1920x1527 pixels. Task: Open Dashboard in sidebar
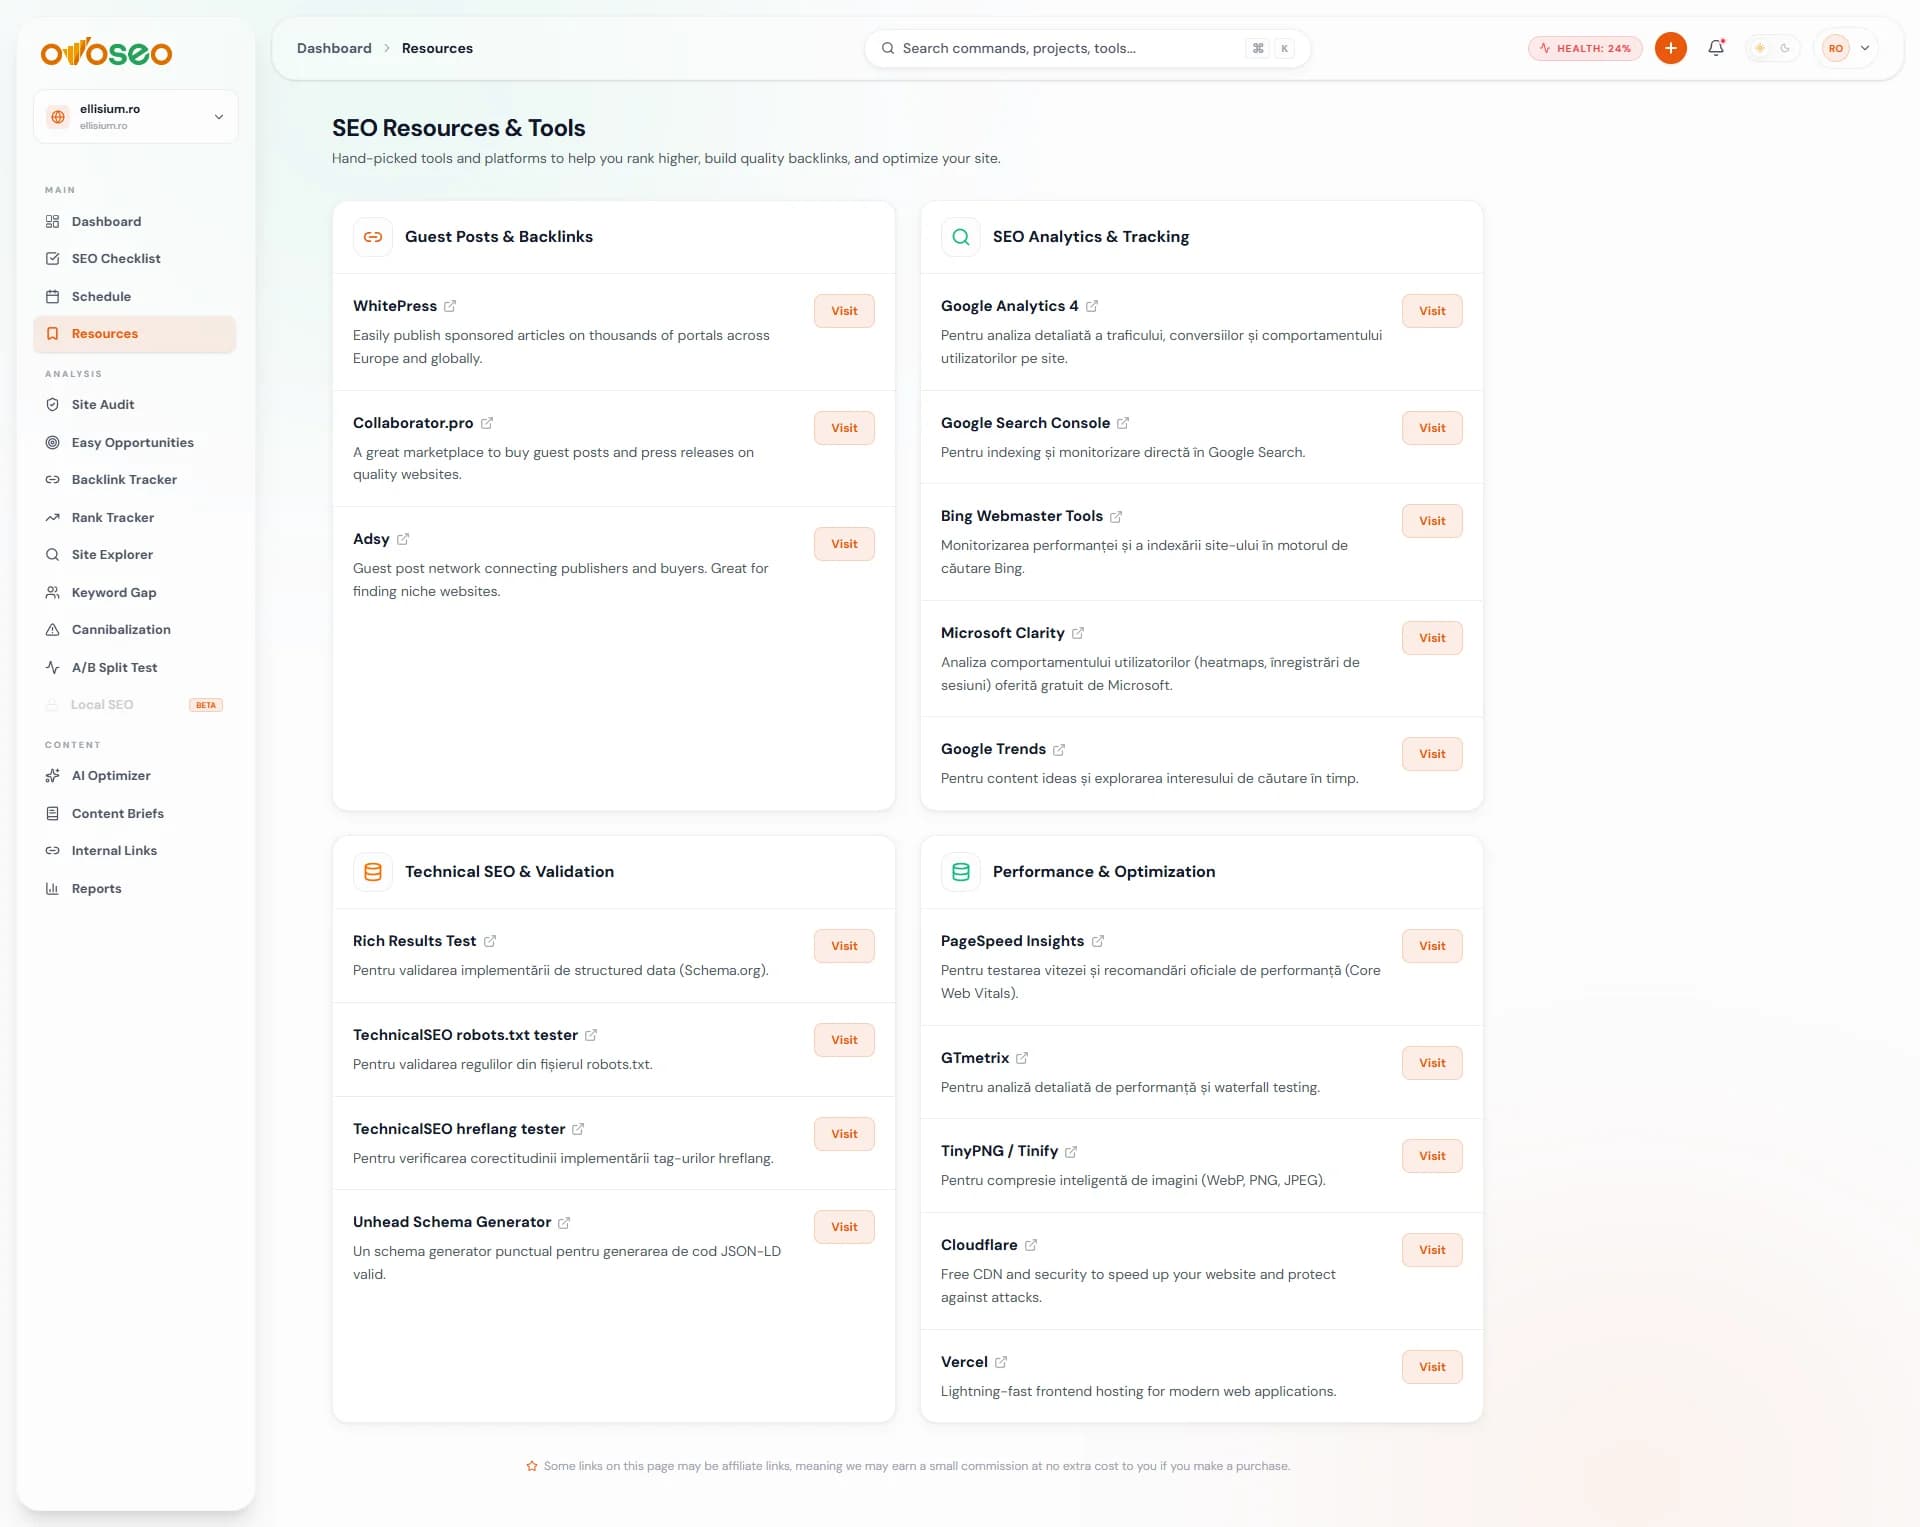pyautogui.click(x=135, y=221)
